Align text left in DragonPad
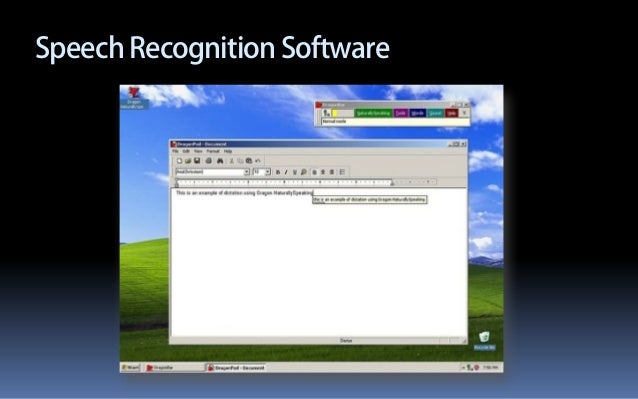638x399 pixels. click(314, 172)
